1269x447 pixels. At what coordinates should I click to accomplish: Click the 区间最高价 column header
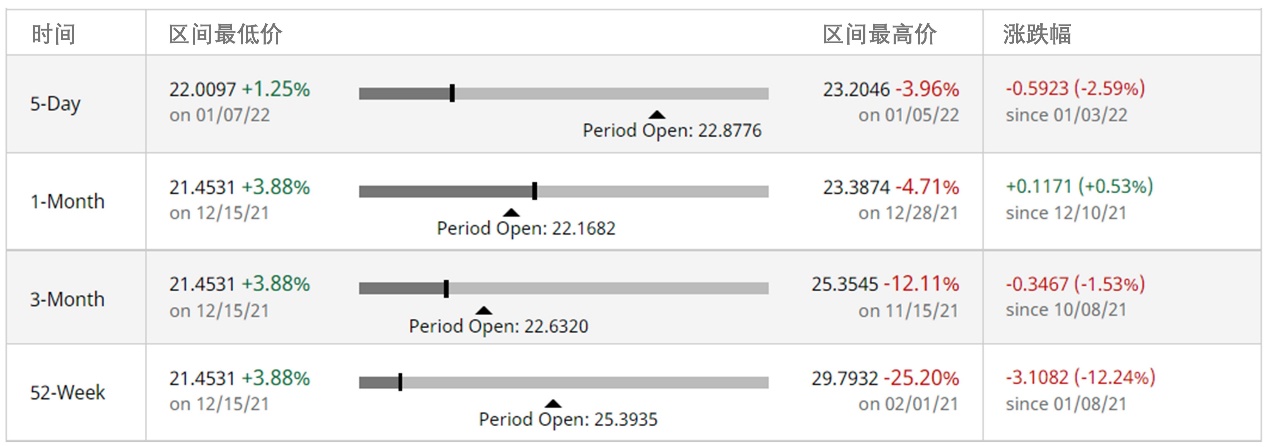point(880,34)
